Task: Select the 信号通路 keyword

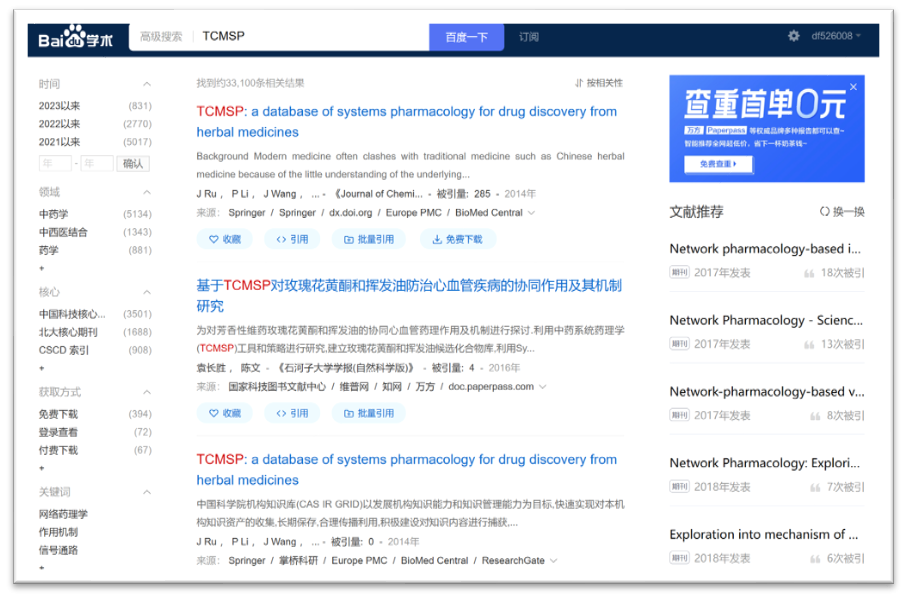Action: (x=58, y=550)
